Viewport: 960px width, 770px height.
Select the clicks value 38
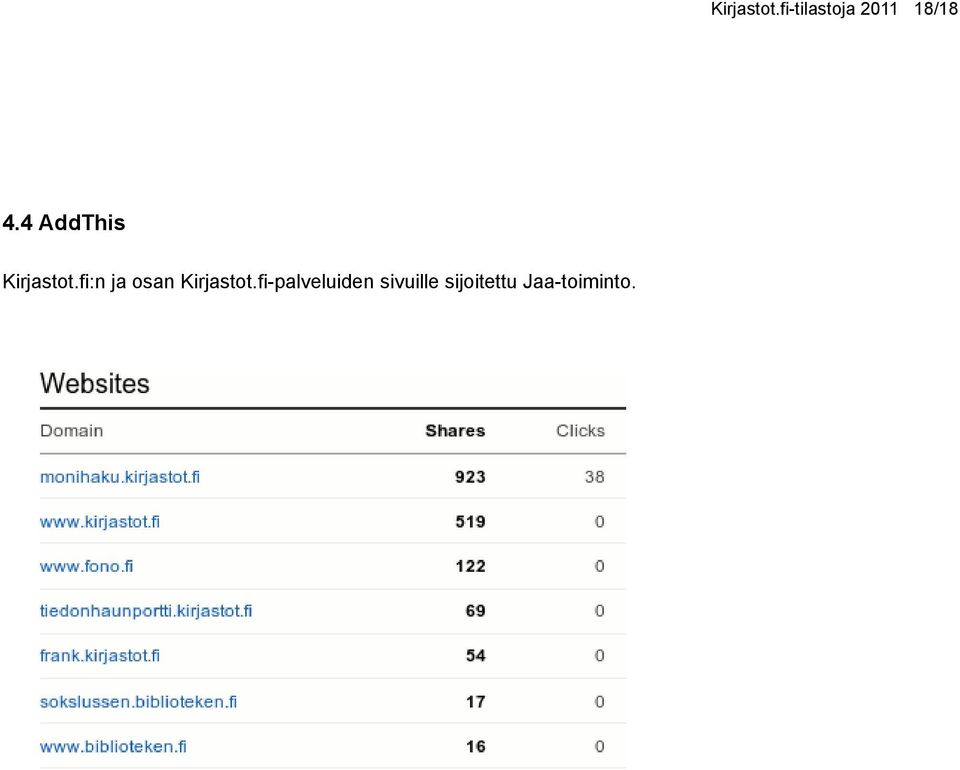coord(594,477)
